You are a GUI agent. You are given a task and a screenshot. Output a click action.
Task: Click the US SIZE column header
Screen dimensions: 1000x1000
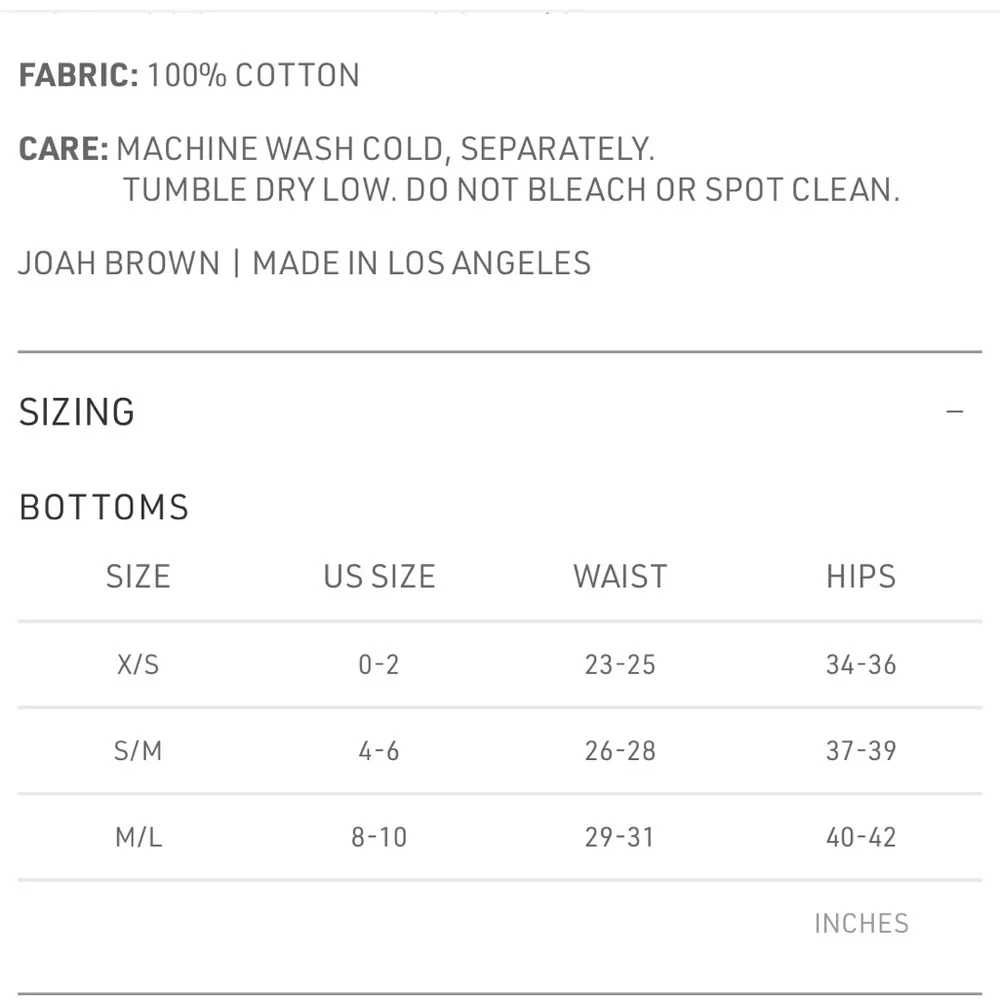(379, 576)
